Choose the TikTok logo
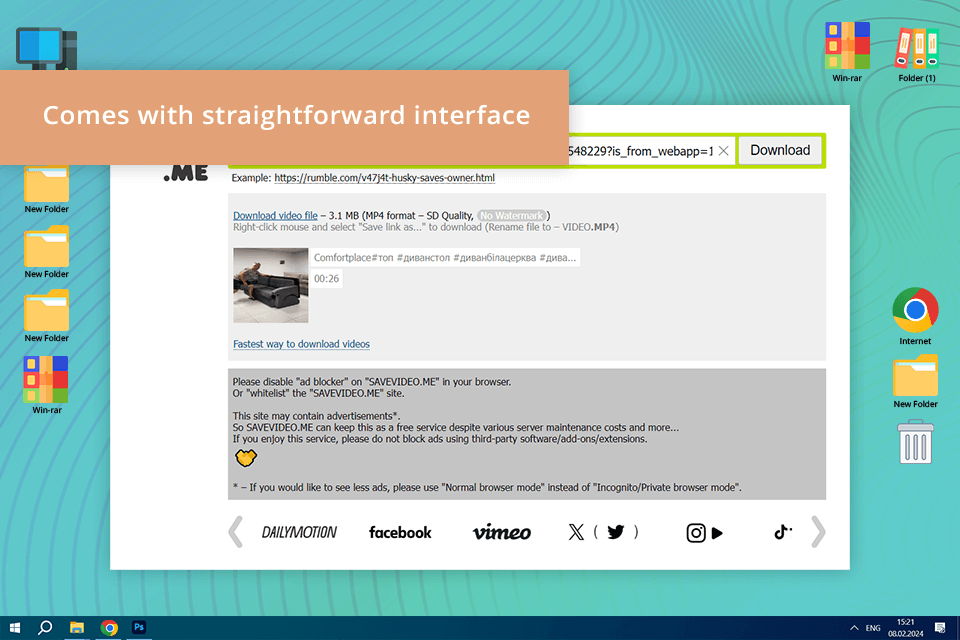This screenshot has height=640, width=960. pyautogui.click(x=782, y=532)
